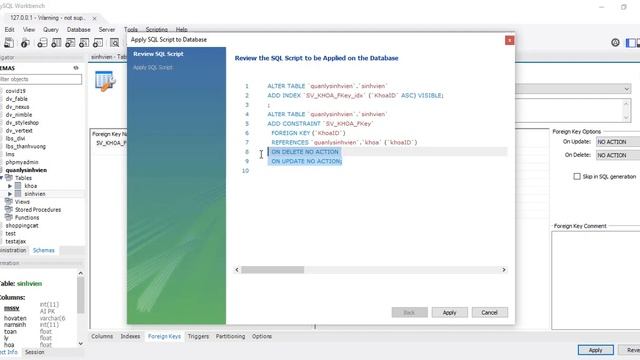640x360 pixels.
Task: Click the Filter objects search field
Action: (40, 79)
